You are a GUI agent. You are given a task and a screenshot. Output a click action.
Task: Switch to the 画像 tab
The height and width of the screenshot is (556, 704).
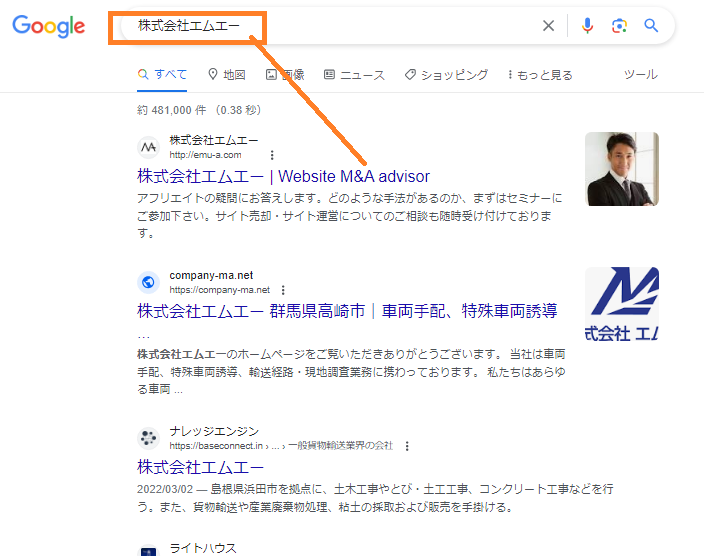point(285,75)
